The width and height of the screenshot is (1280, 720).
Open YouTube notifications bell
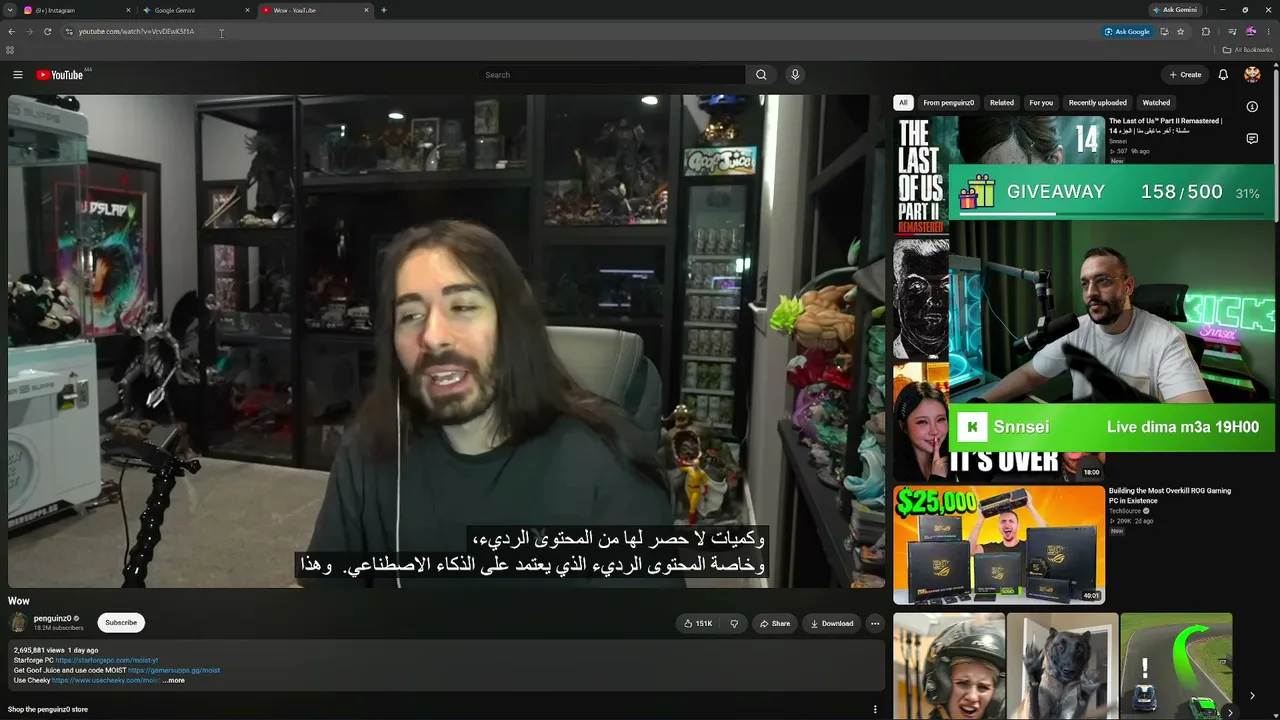click(x=1223, y=75)
